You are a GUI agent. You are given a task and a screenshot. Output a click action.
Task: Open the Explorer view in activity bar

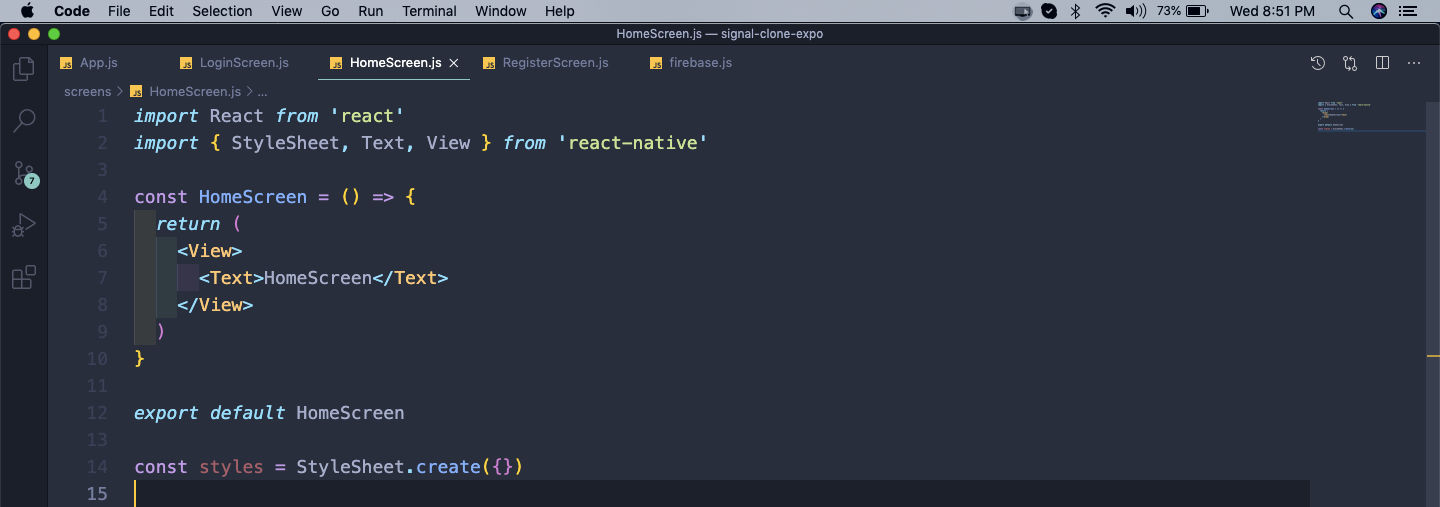tap(23, 69)
